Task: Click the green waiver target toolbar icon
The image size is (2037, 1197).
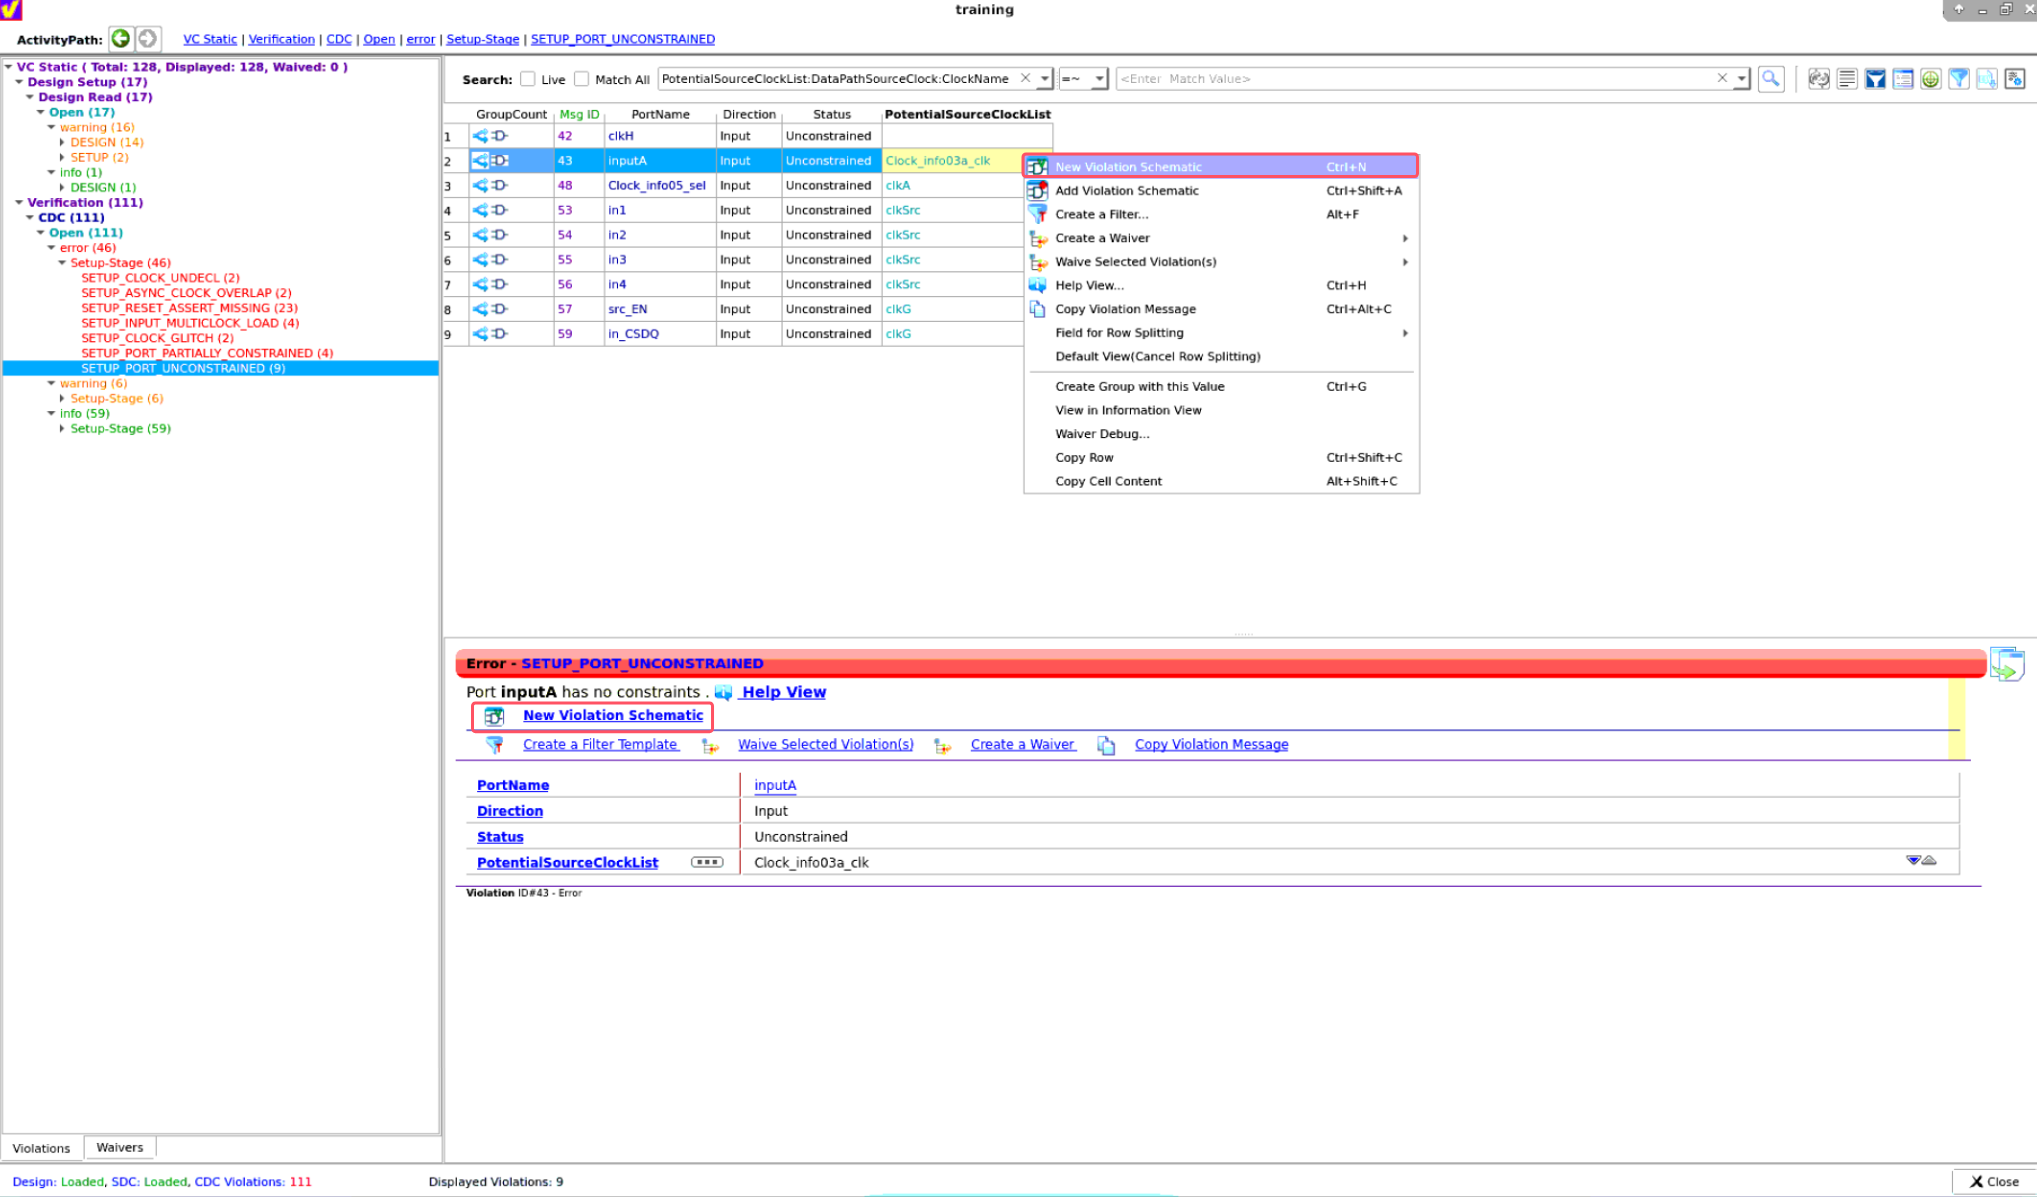Action: click(x=1930, y=78)
